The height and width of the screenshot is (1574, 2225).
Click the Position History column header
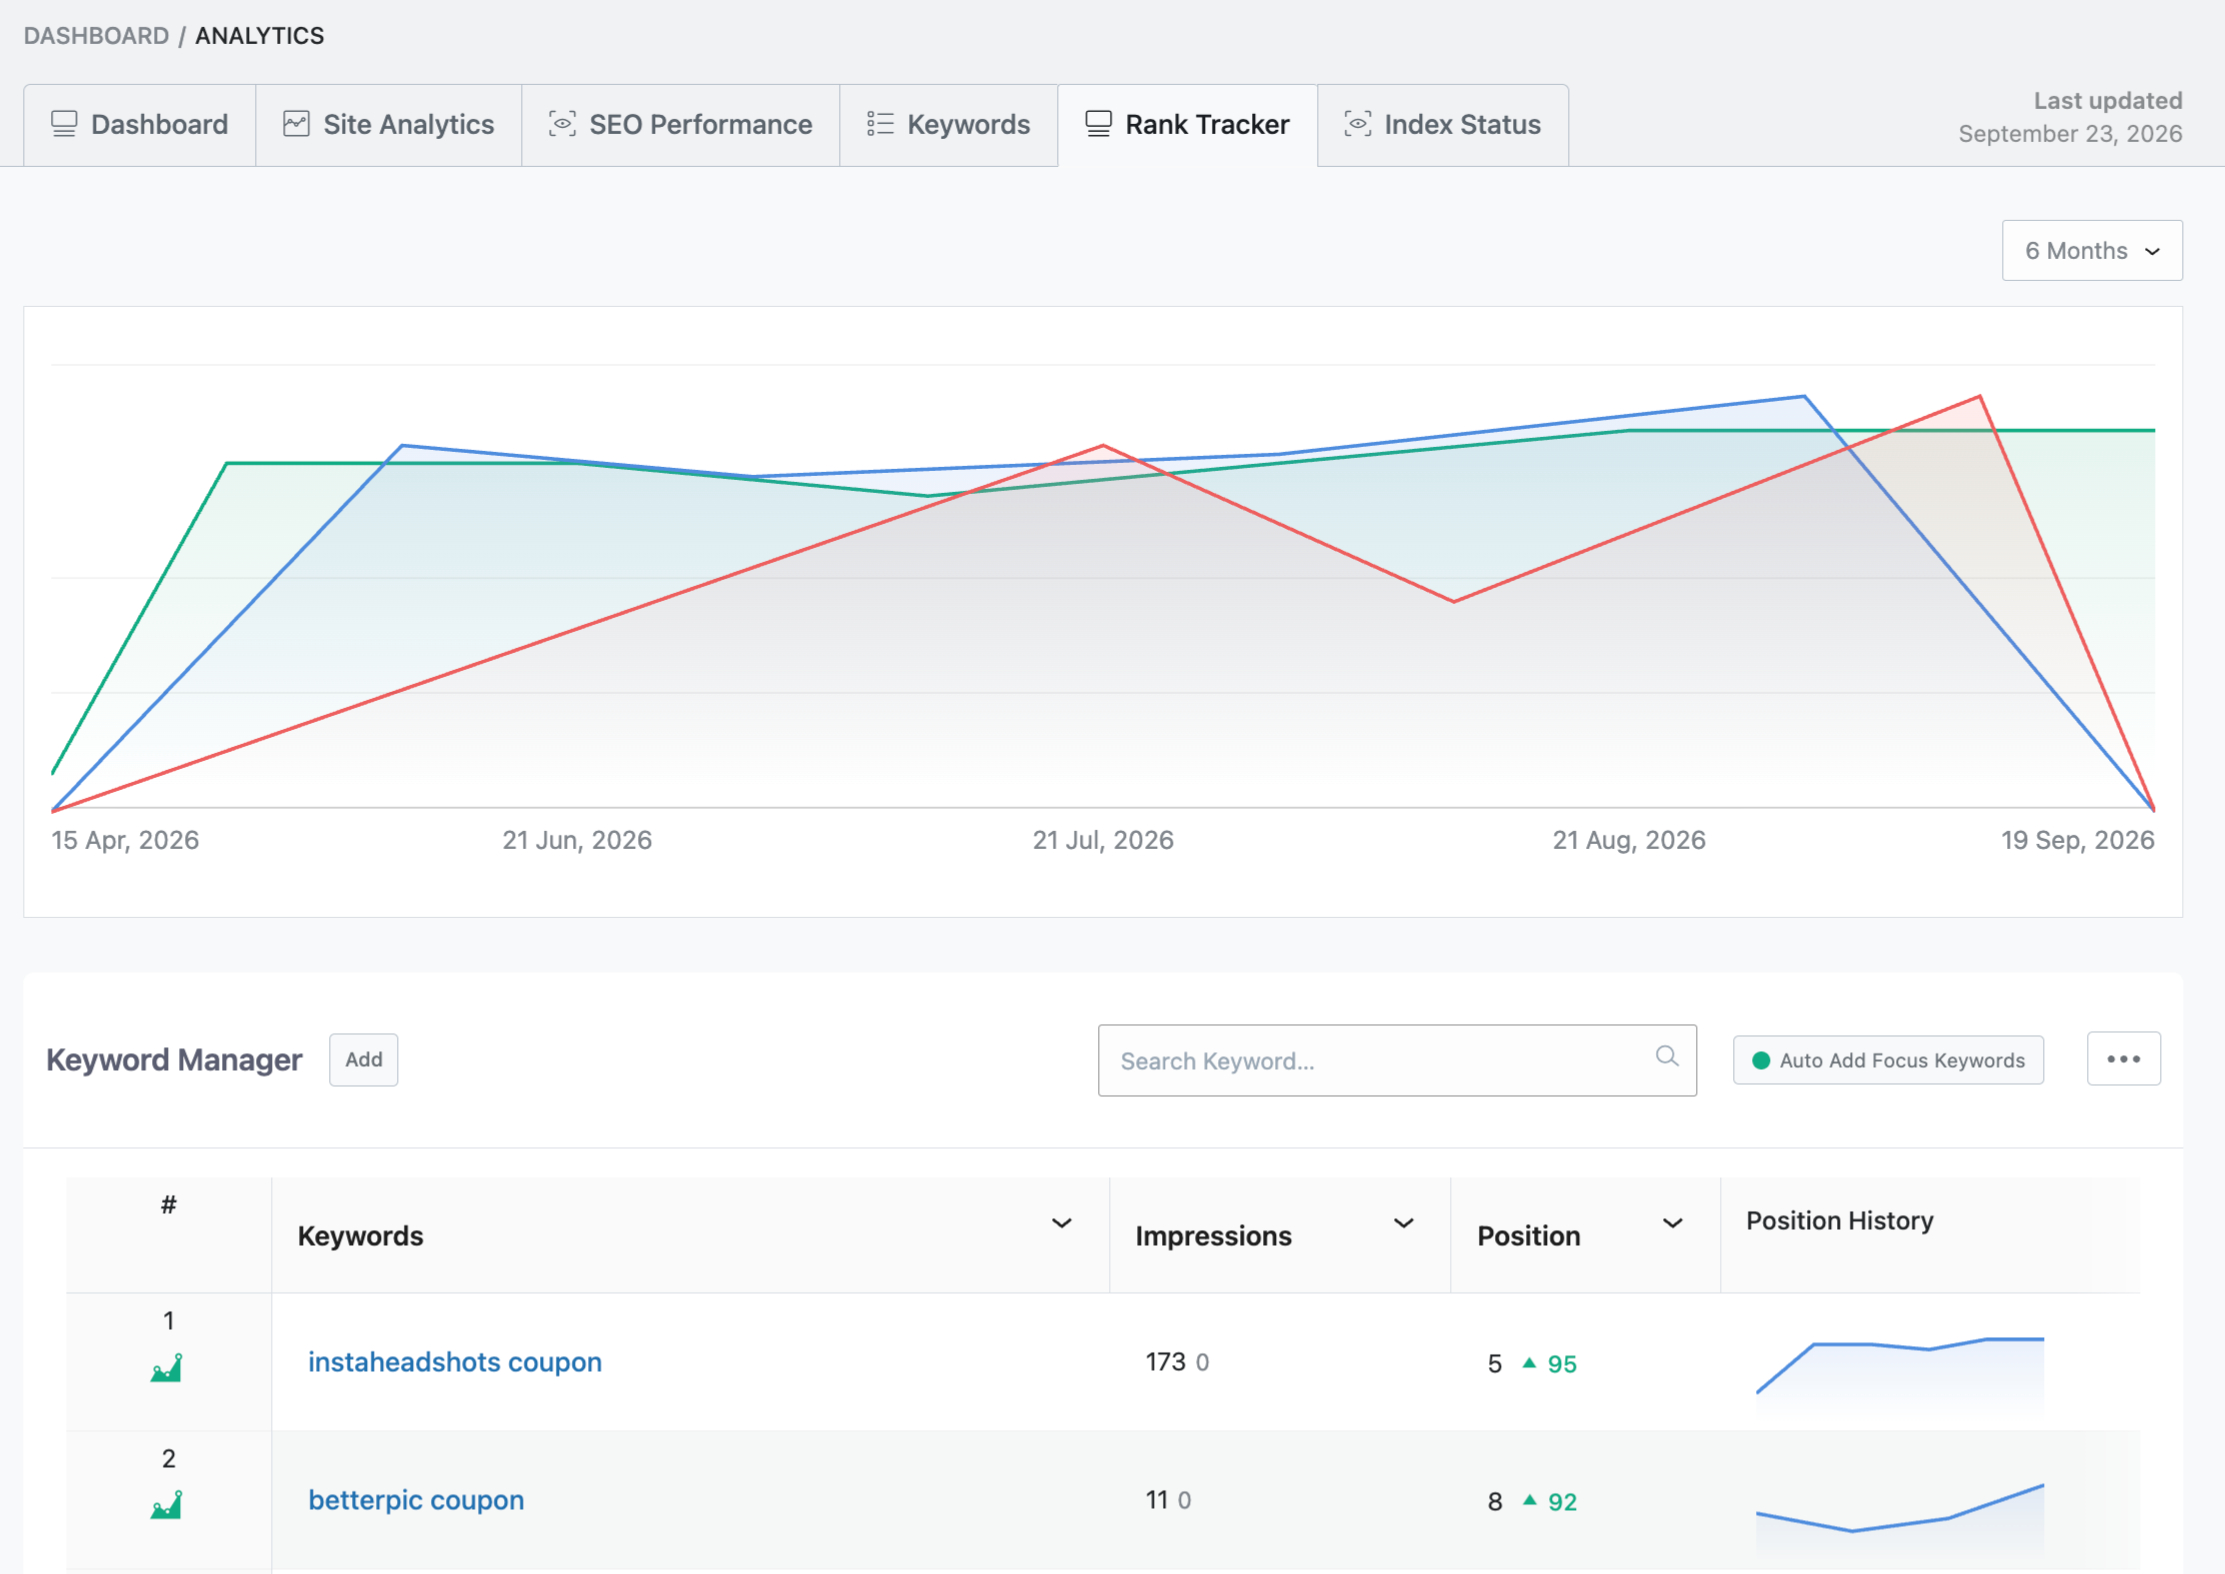[x=1840, y=1221]
